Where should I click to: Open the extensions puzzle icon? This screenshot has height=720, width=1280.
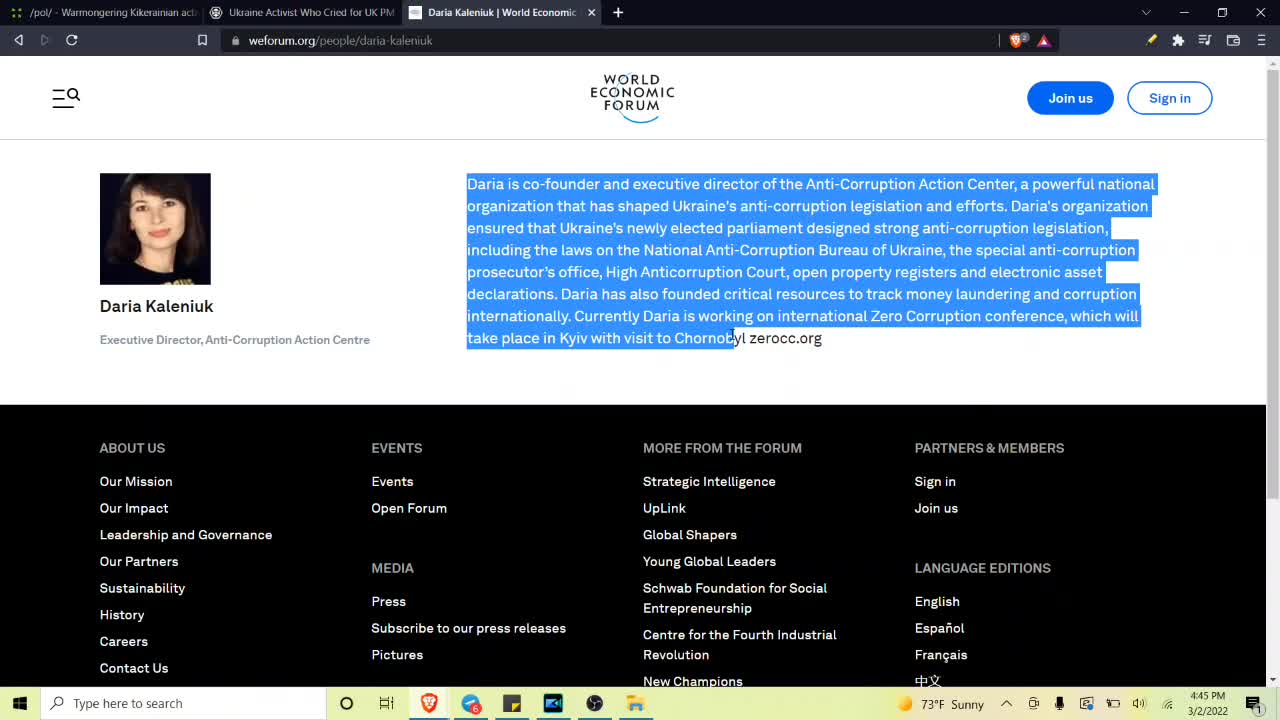point(1178,41)
